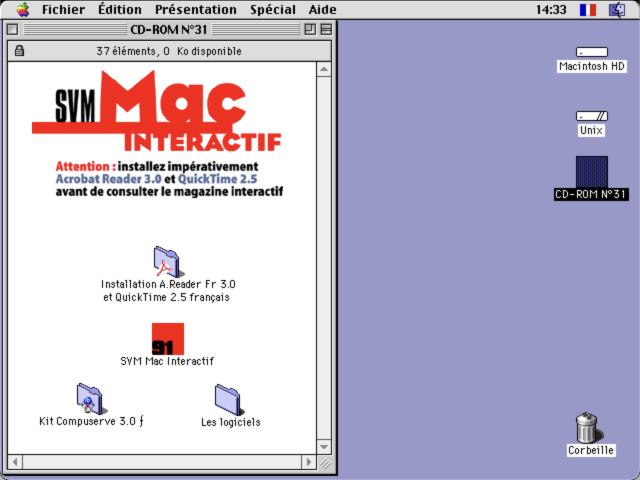The height and width of the screenshot is (480, 640).
Task: Open the Apple menu
Action: 23,9
